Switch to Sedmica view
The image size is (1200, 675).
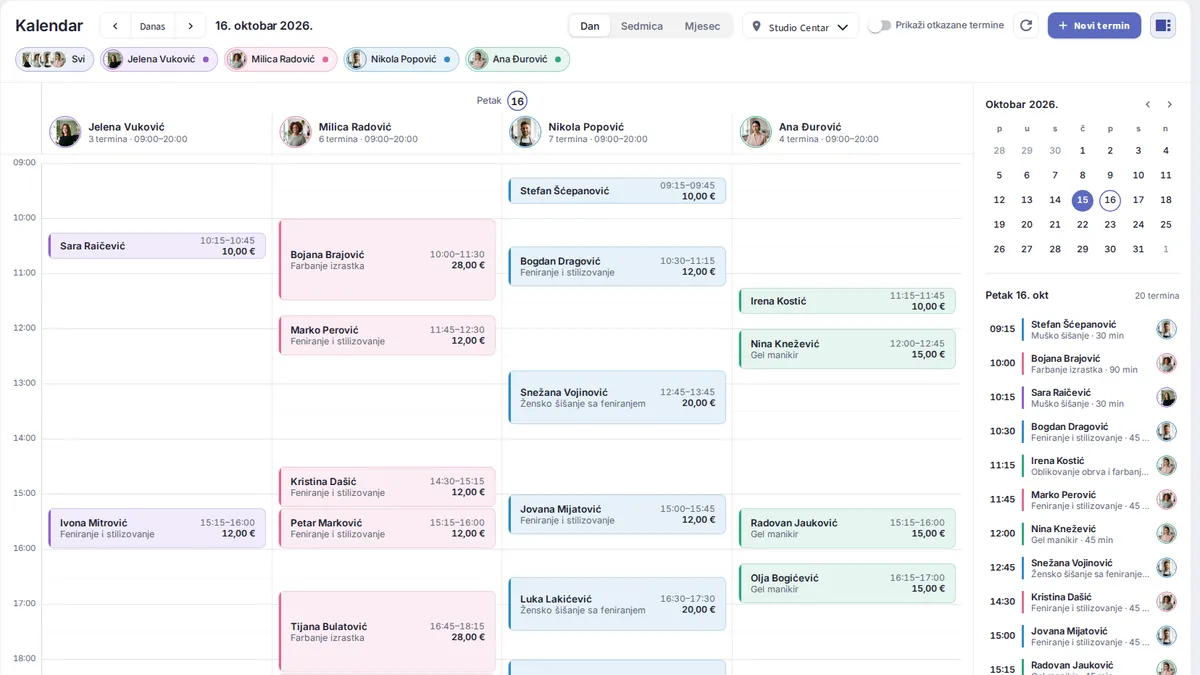pos(642,26)
